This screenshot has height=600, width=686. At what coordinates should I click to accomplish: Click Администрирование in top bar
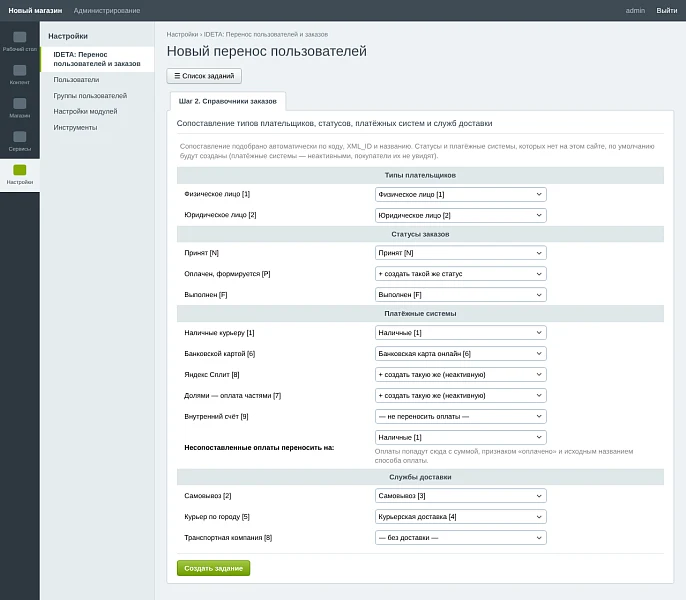pyautogui.click(x=107, y=11)
